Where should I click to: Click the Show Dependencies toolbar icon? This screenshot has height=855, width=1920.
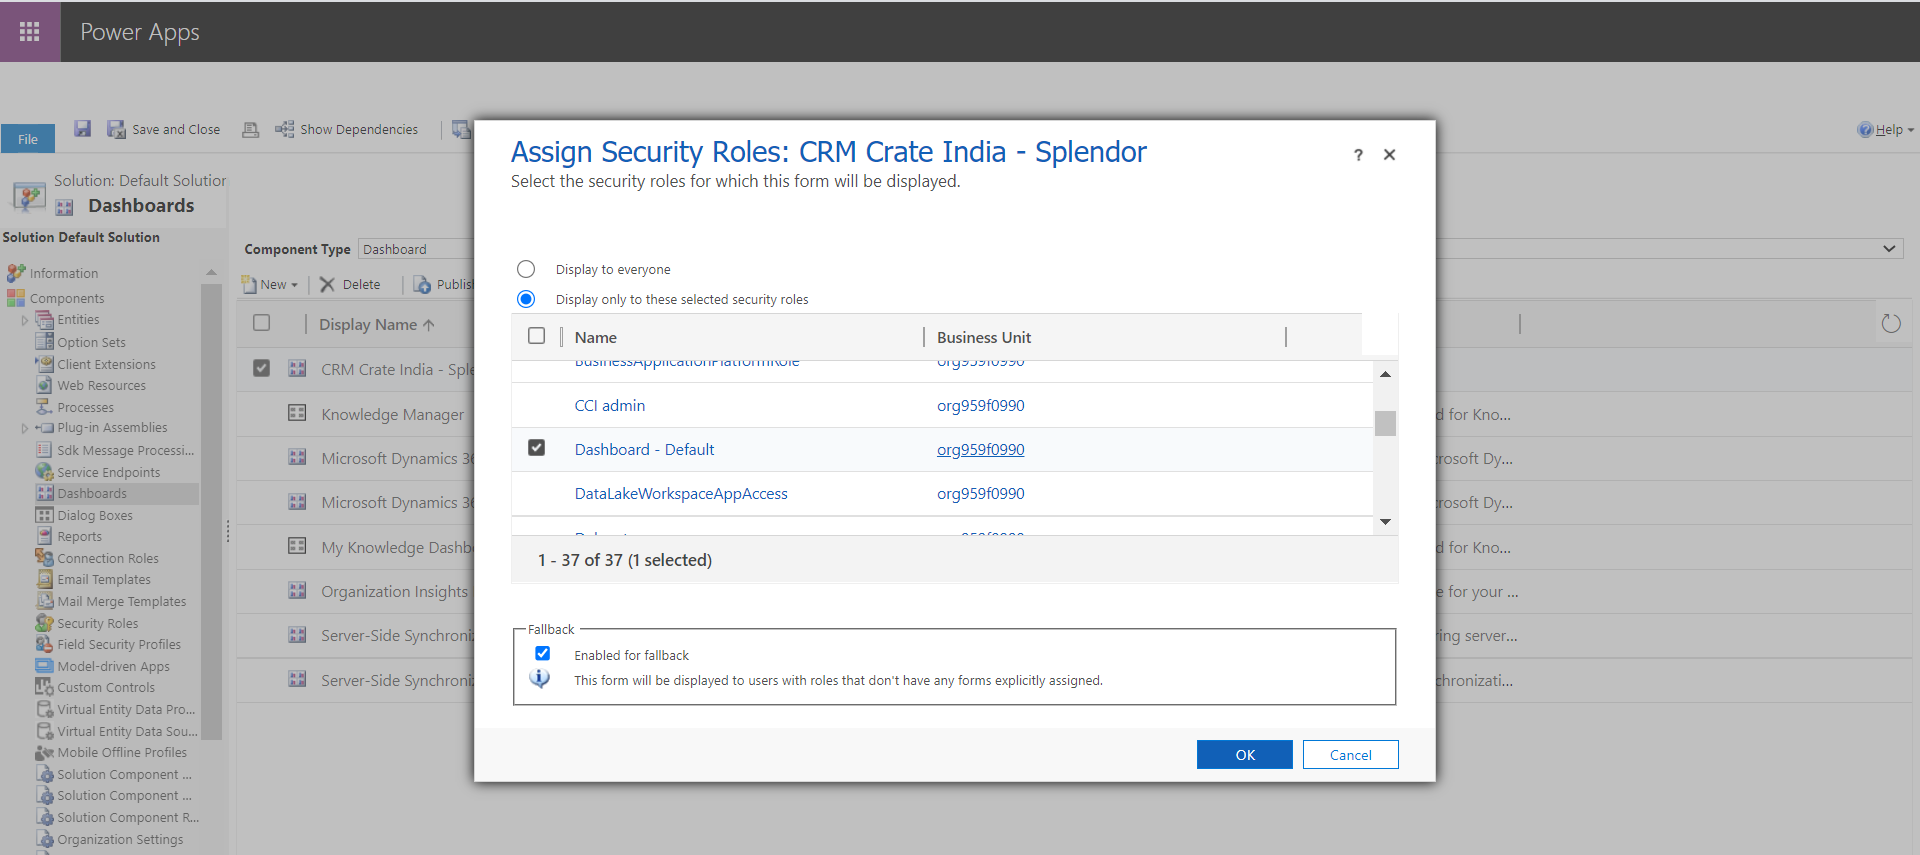pos(285,130)
